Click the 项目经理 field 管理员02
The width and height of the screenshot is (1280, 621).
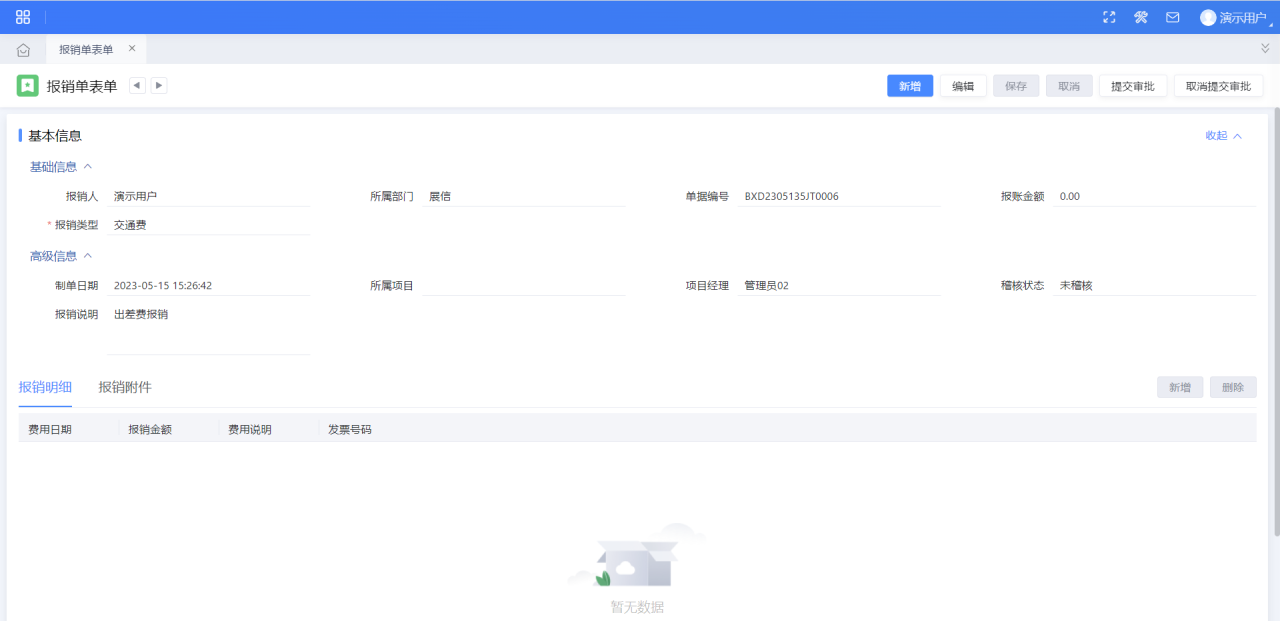tap(840, 286)
